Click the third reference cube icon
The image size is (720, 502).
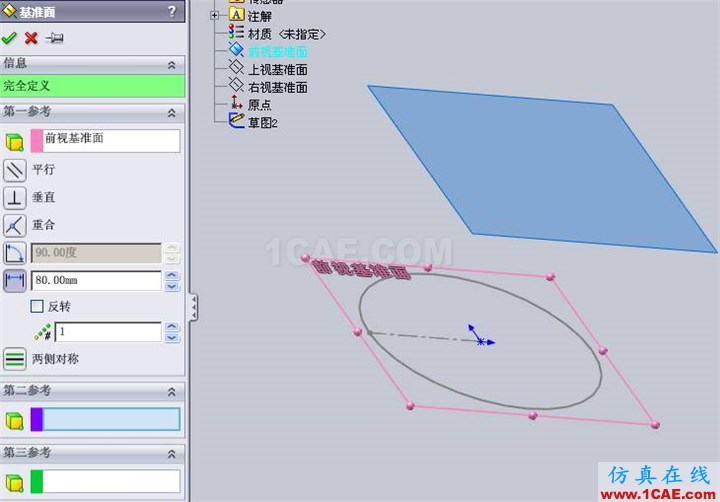(15, 482)
